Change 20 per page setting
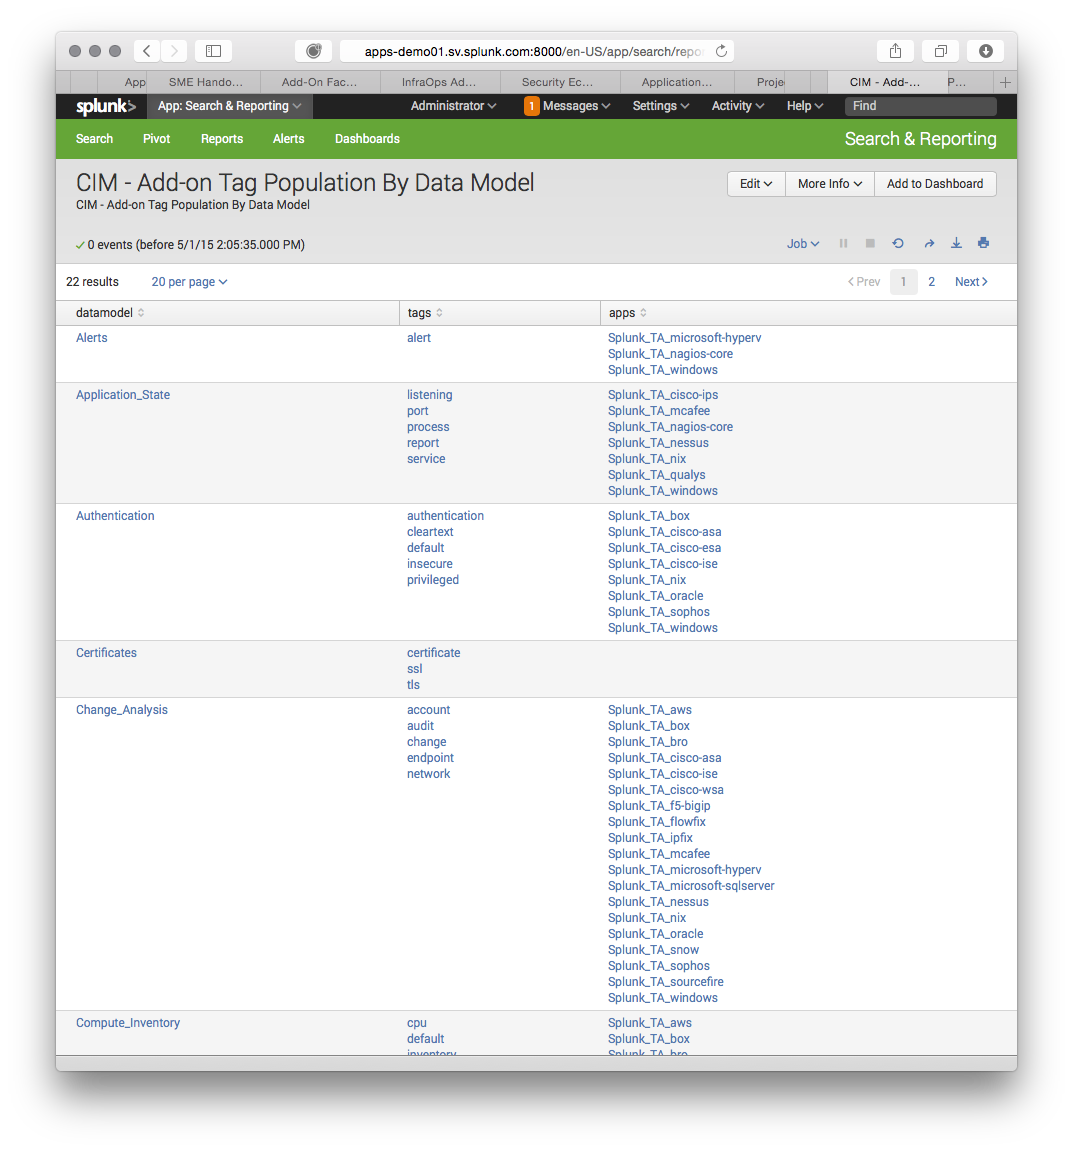Viewport: 1073px width, 1151px height. pos(189,282)
